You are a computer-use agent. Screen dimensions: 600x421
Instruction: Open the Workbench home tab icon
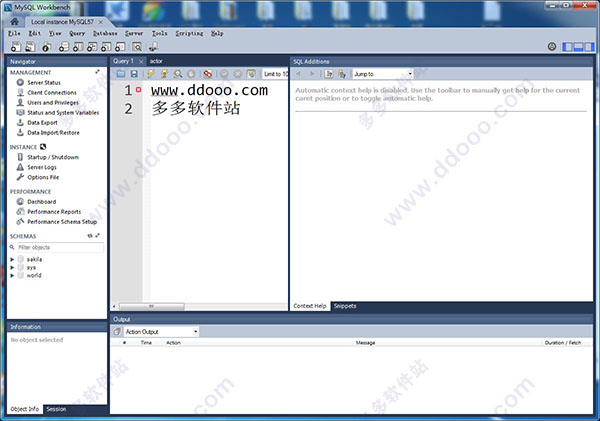(14, 21)
